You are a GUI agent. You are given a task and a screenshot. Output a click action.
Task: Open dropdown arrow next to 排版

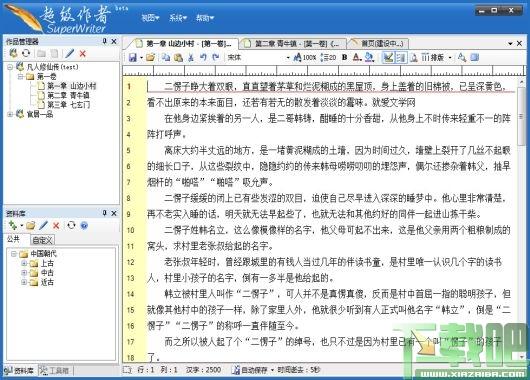pyautogui.click(x=450, y=58)
